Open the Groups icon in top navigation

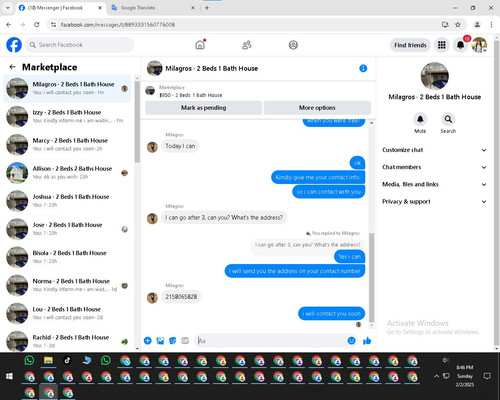(293, 45)
